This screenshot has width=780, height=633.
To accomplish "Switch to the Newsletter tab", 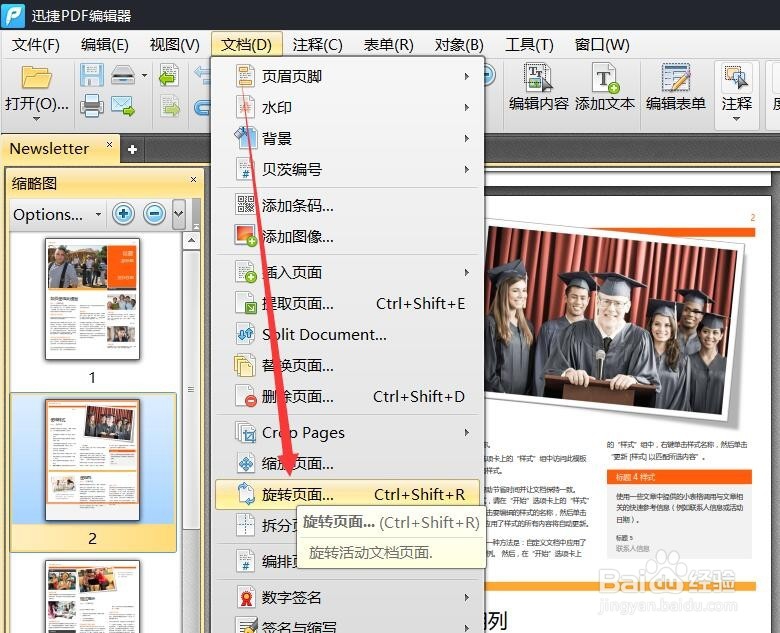I will 49,148.
